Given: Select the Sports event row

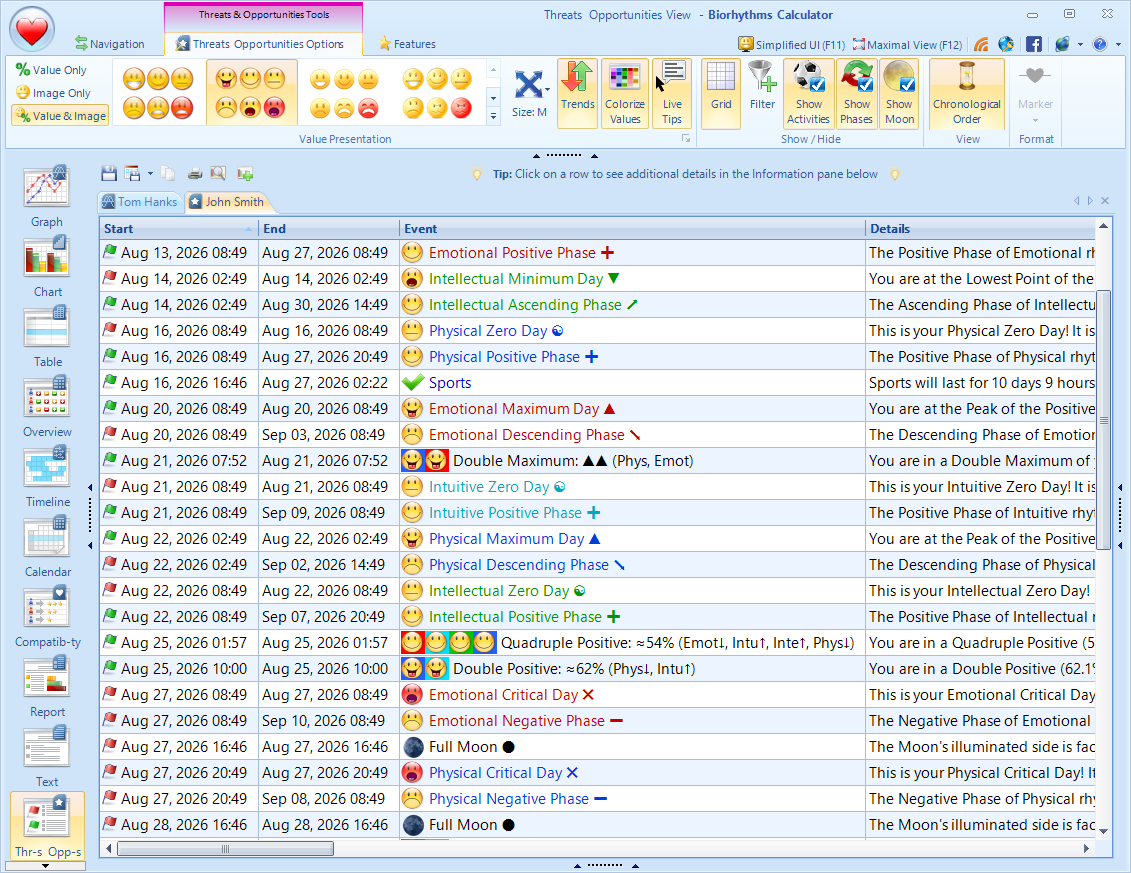Looking at the screenshot, I should coord(450,382).
